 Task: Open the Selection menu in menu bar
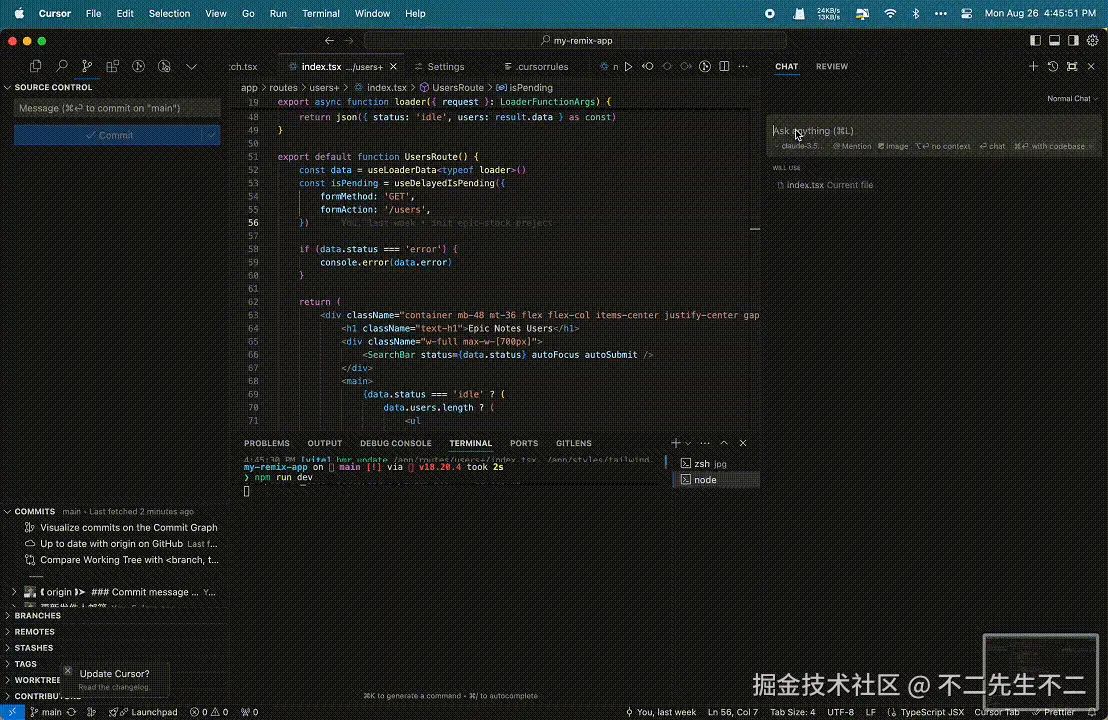169,13
